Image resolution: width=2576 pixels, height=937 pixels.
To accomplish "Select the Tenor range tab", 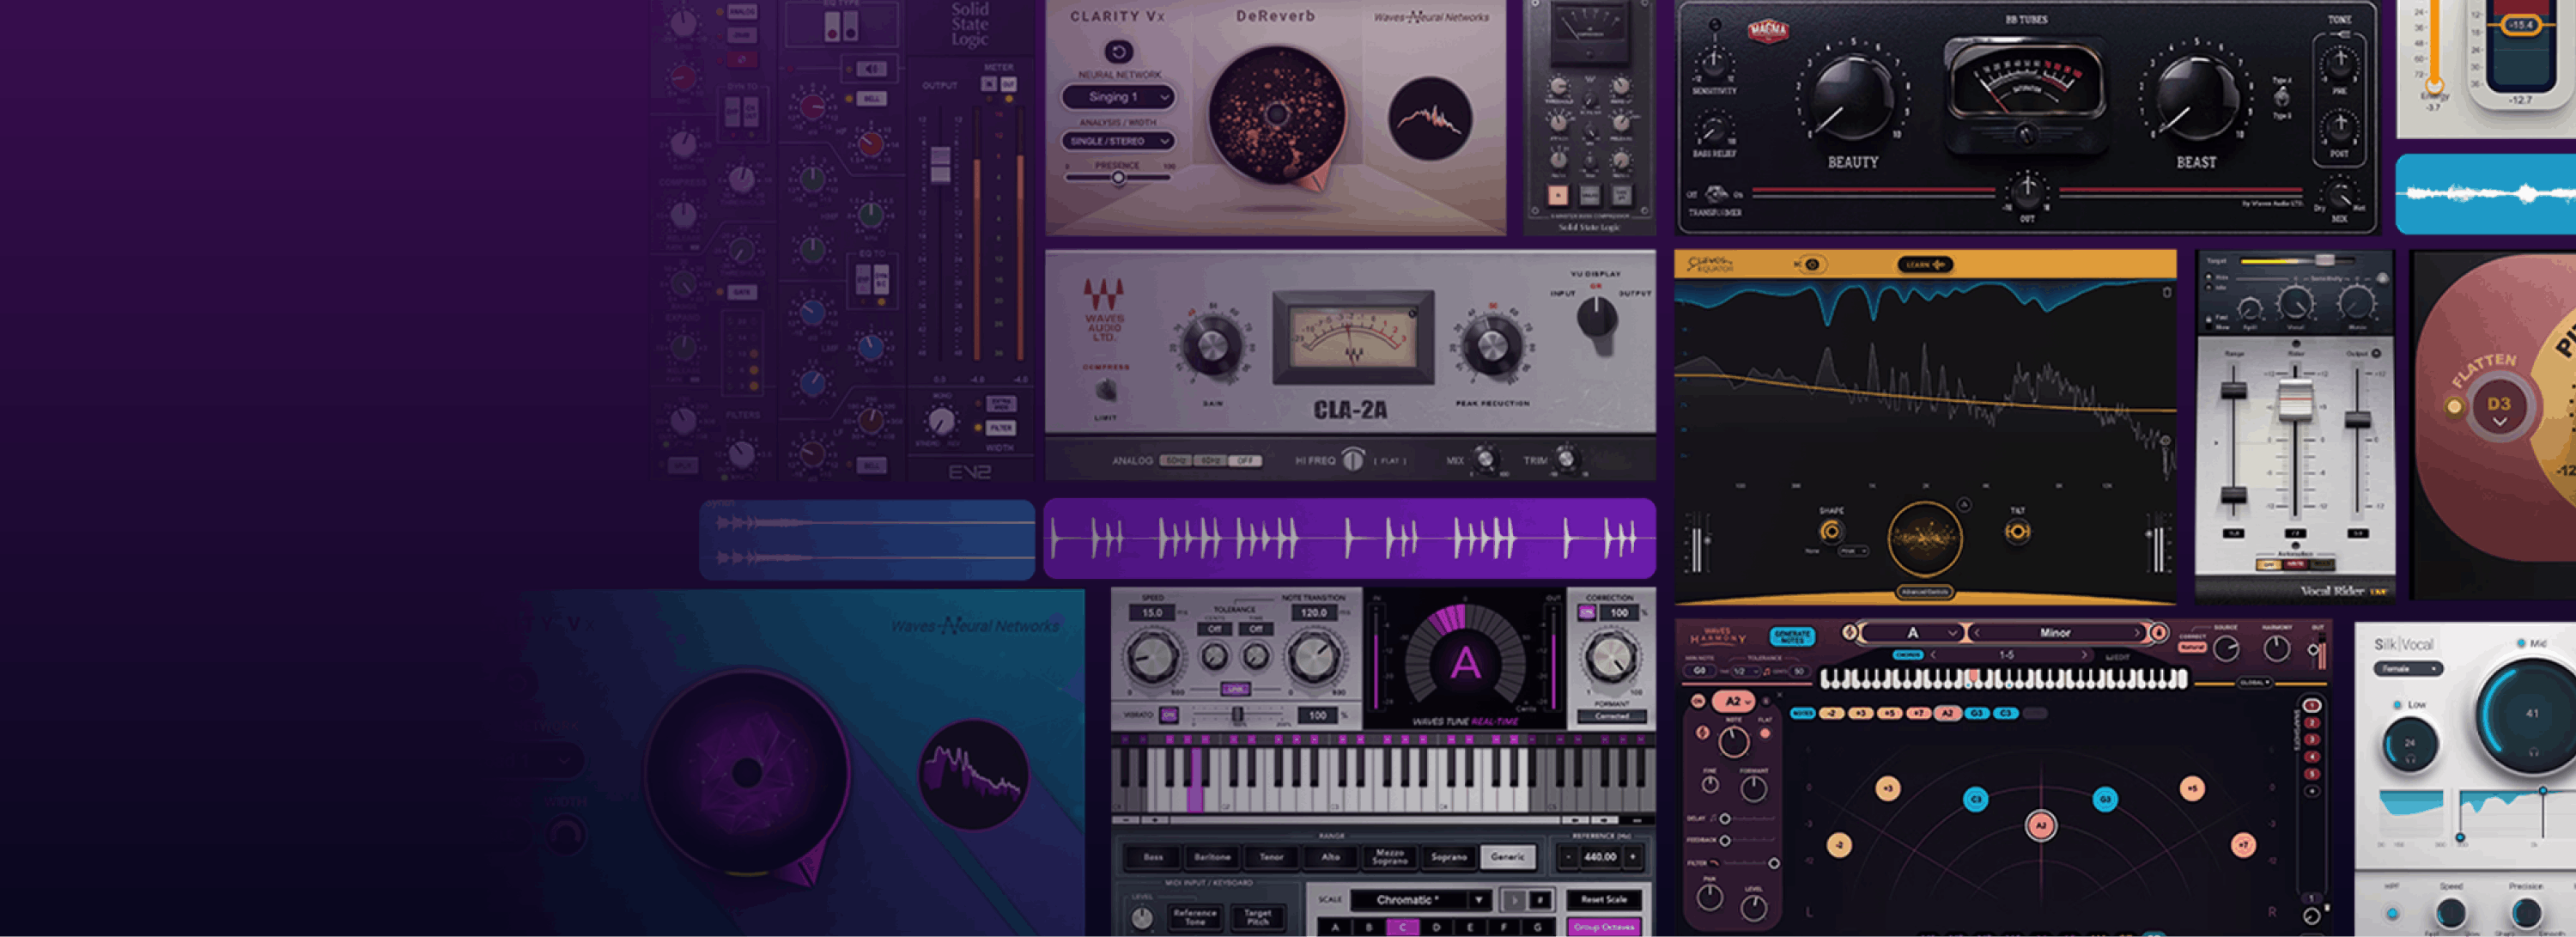I will click(1271, 858).
